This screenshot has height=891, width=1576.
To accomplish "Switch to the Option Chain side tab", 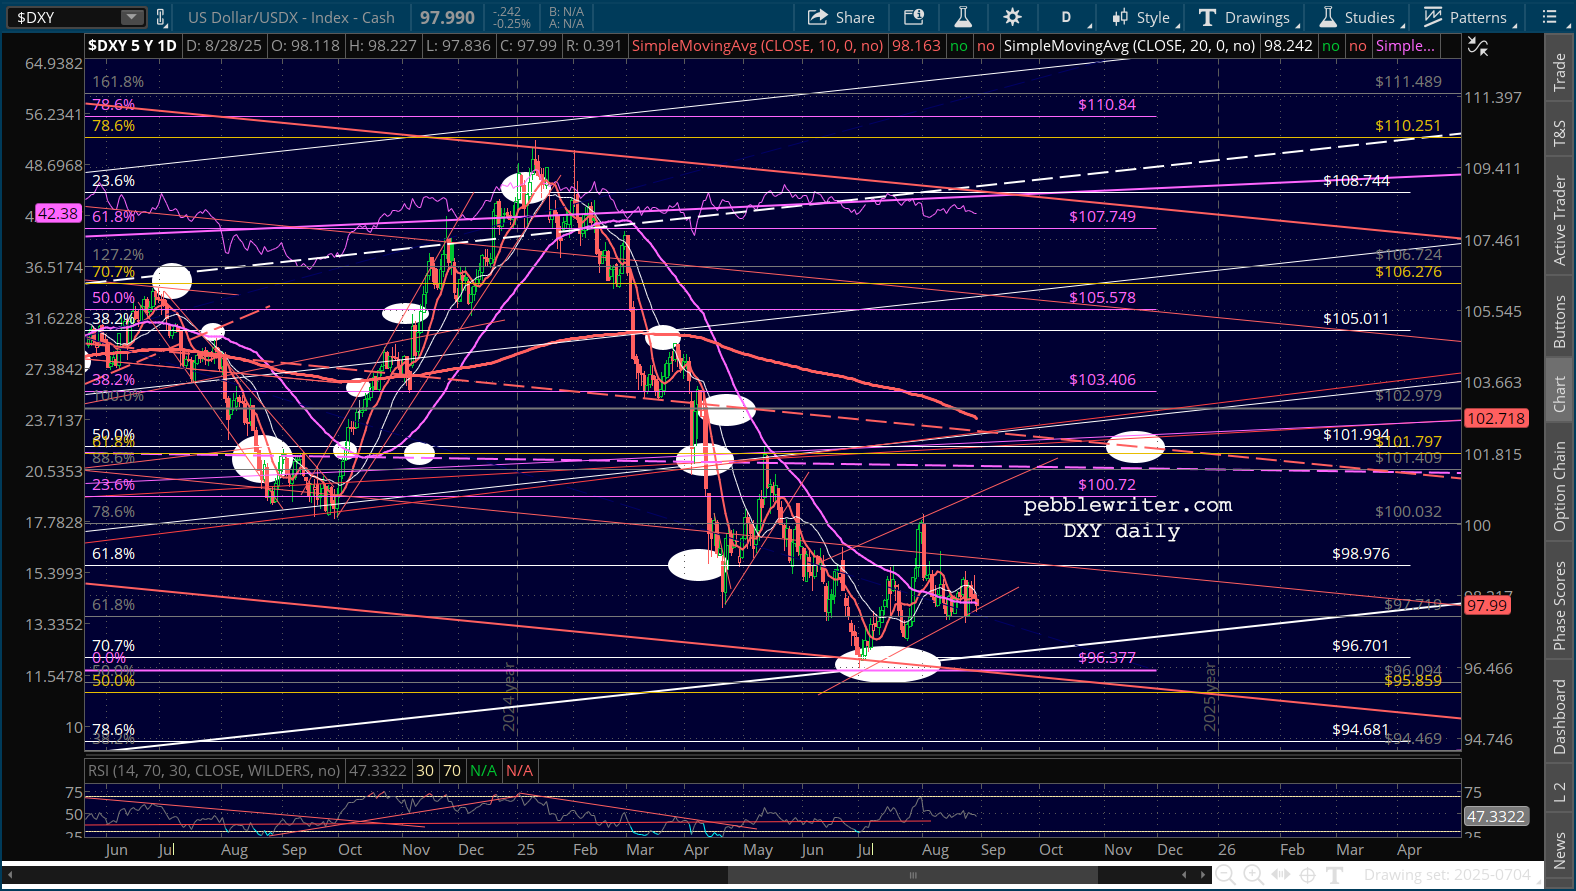I will [x=1559, y=487].
